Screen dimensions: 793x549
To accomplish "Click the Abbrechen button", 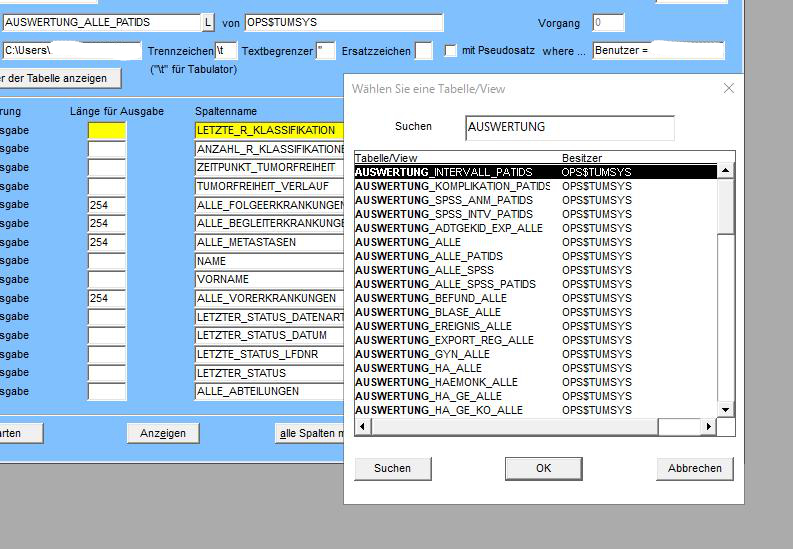I will tap(694, 468).
